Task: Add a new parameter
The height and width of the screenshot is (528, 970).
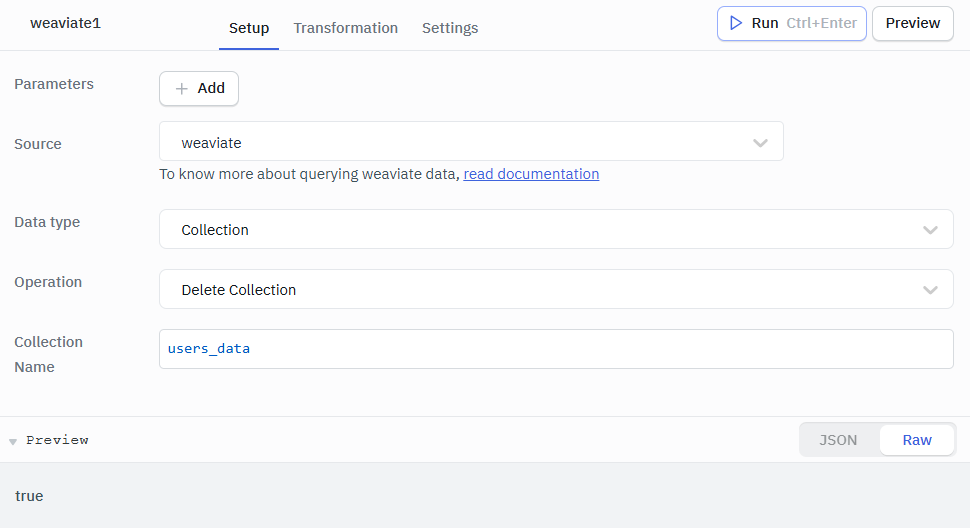Action: pos(199,88)
